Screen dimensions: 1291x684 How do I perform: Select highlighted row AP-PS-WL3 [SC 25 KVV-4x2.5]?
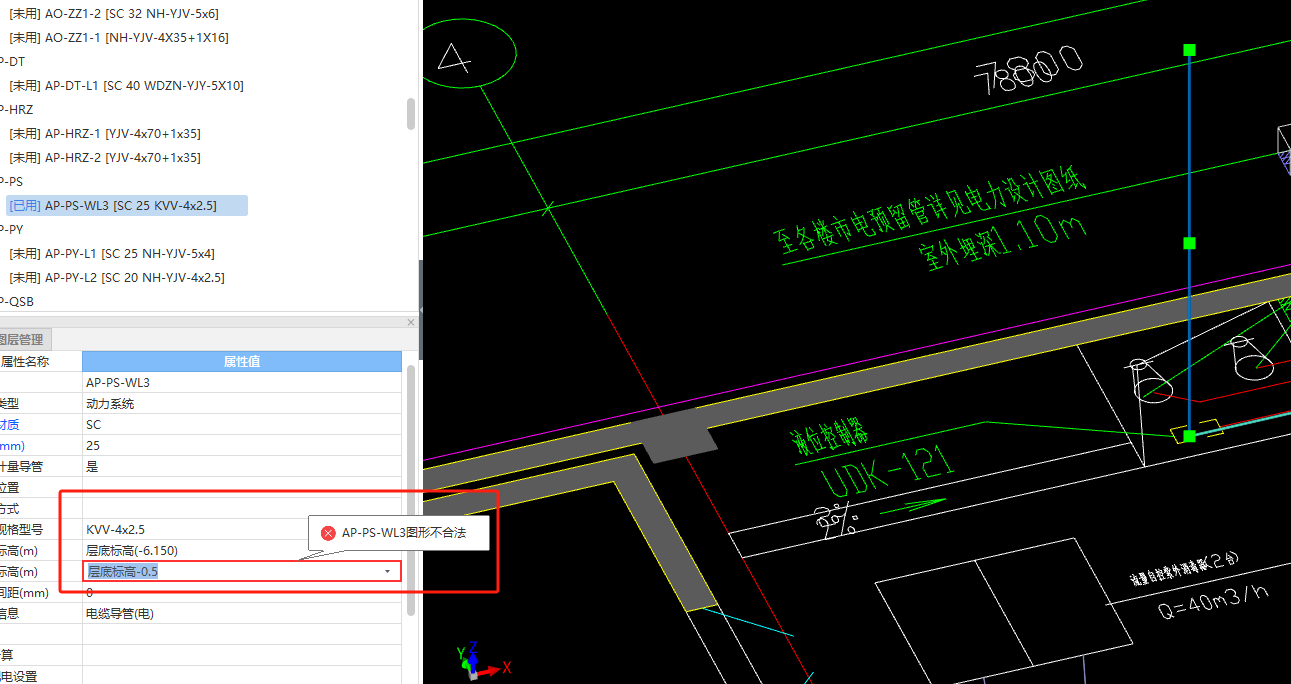126,205
